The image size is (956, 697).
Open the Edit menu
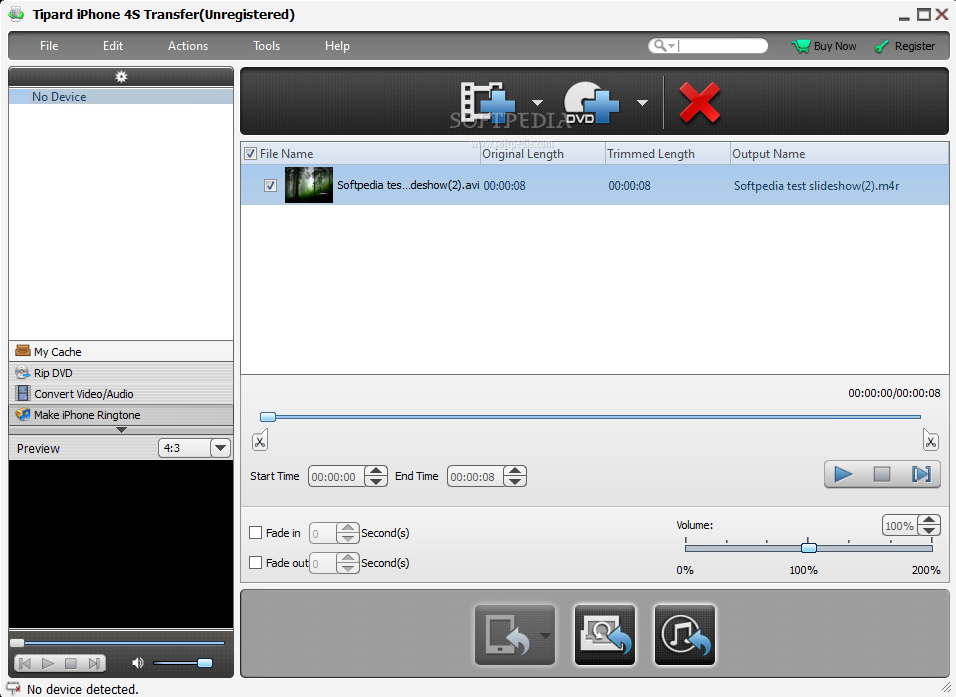click(113, 46)
